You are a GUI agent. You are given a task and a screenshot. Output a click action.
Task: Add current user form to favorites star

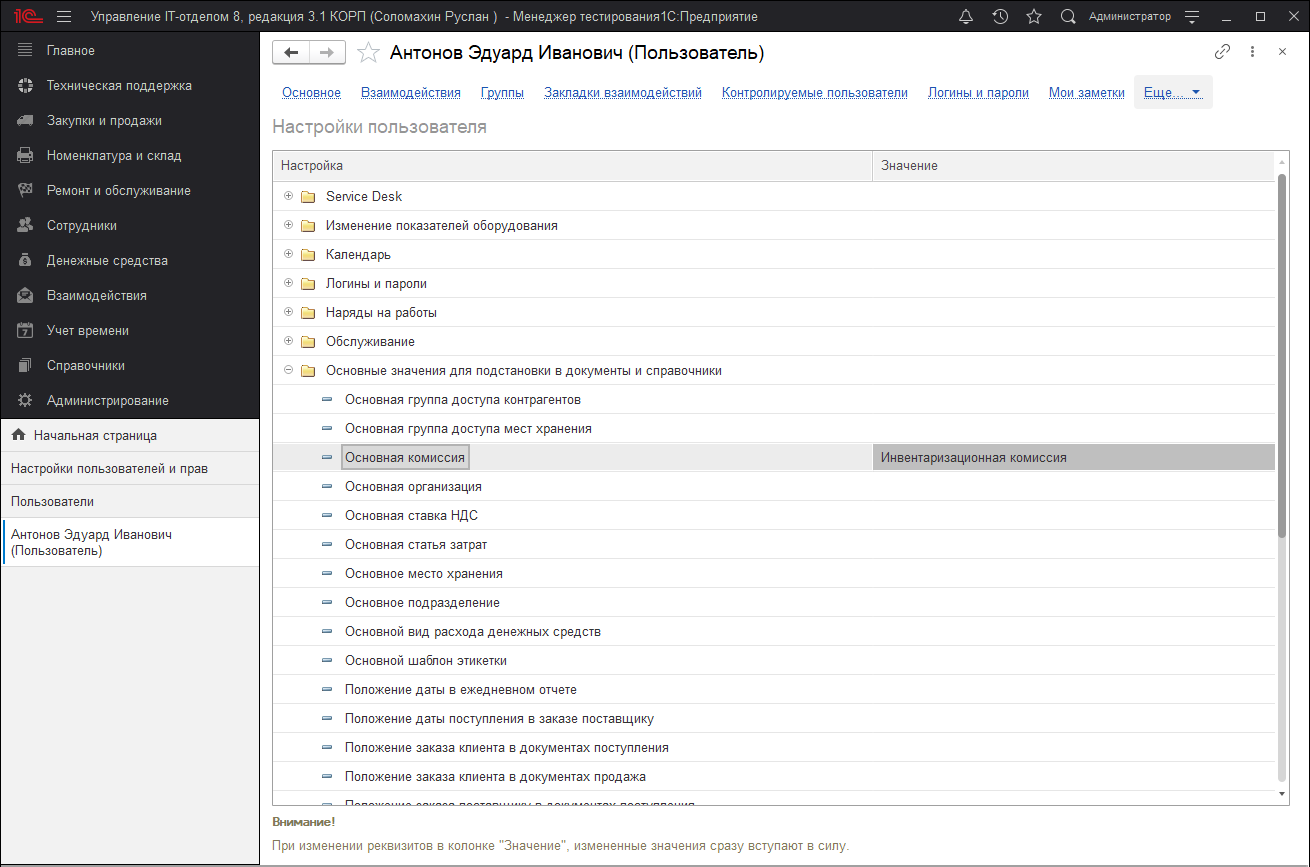pyautogui.click(x=368, y=53)
